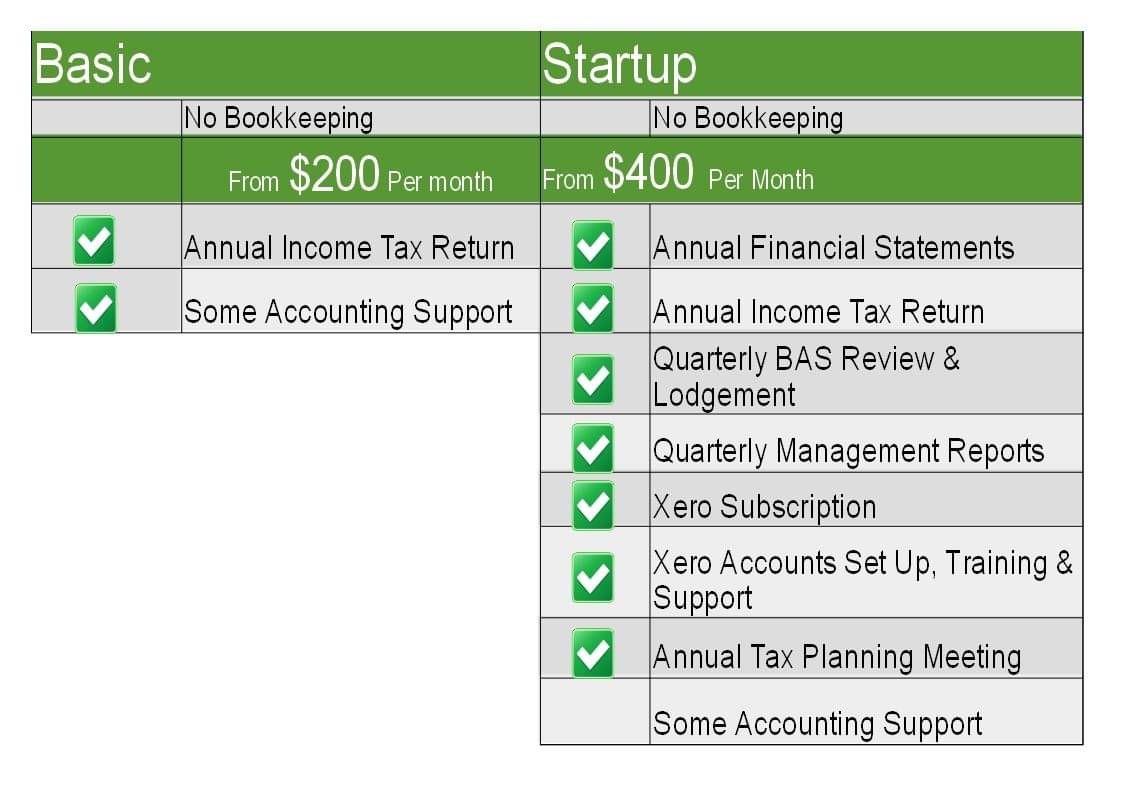The height and width of the screenshot is (794, 1123).
Task: Click No Bookkeeping under the Startup plan
Action: pyautogui.click(x=748, y=118)
